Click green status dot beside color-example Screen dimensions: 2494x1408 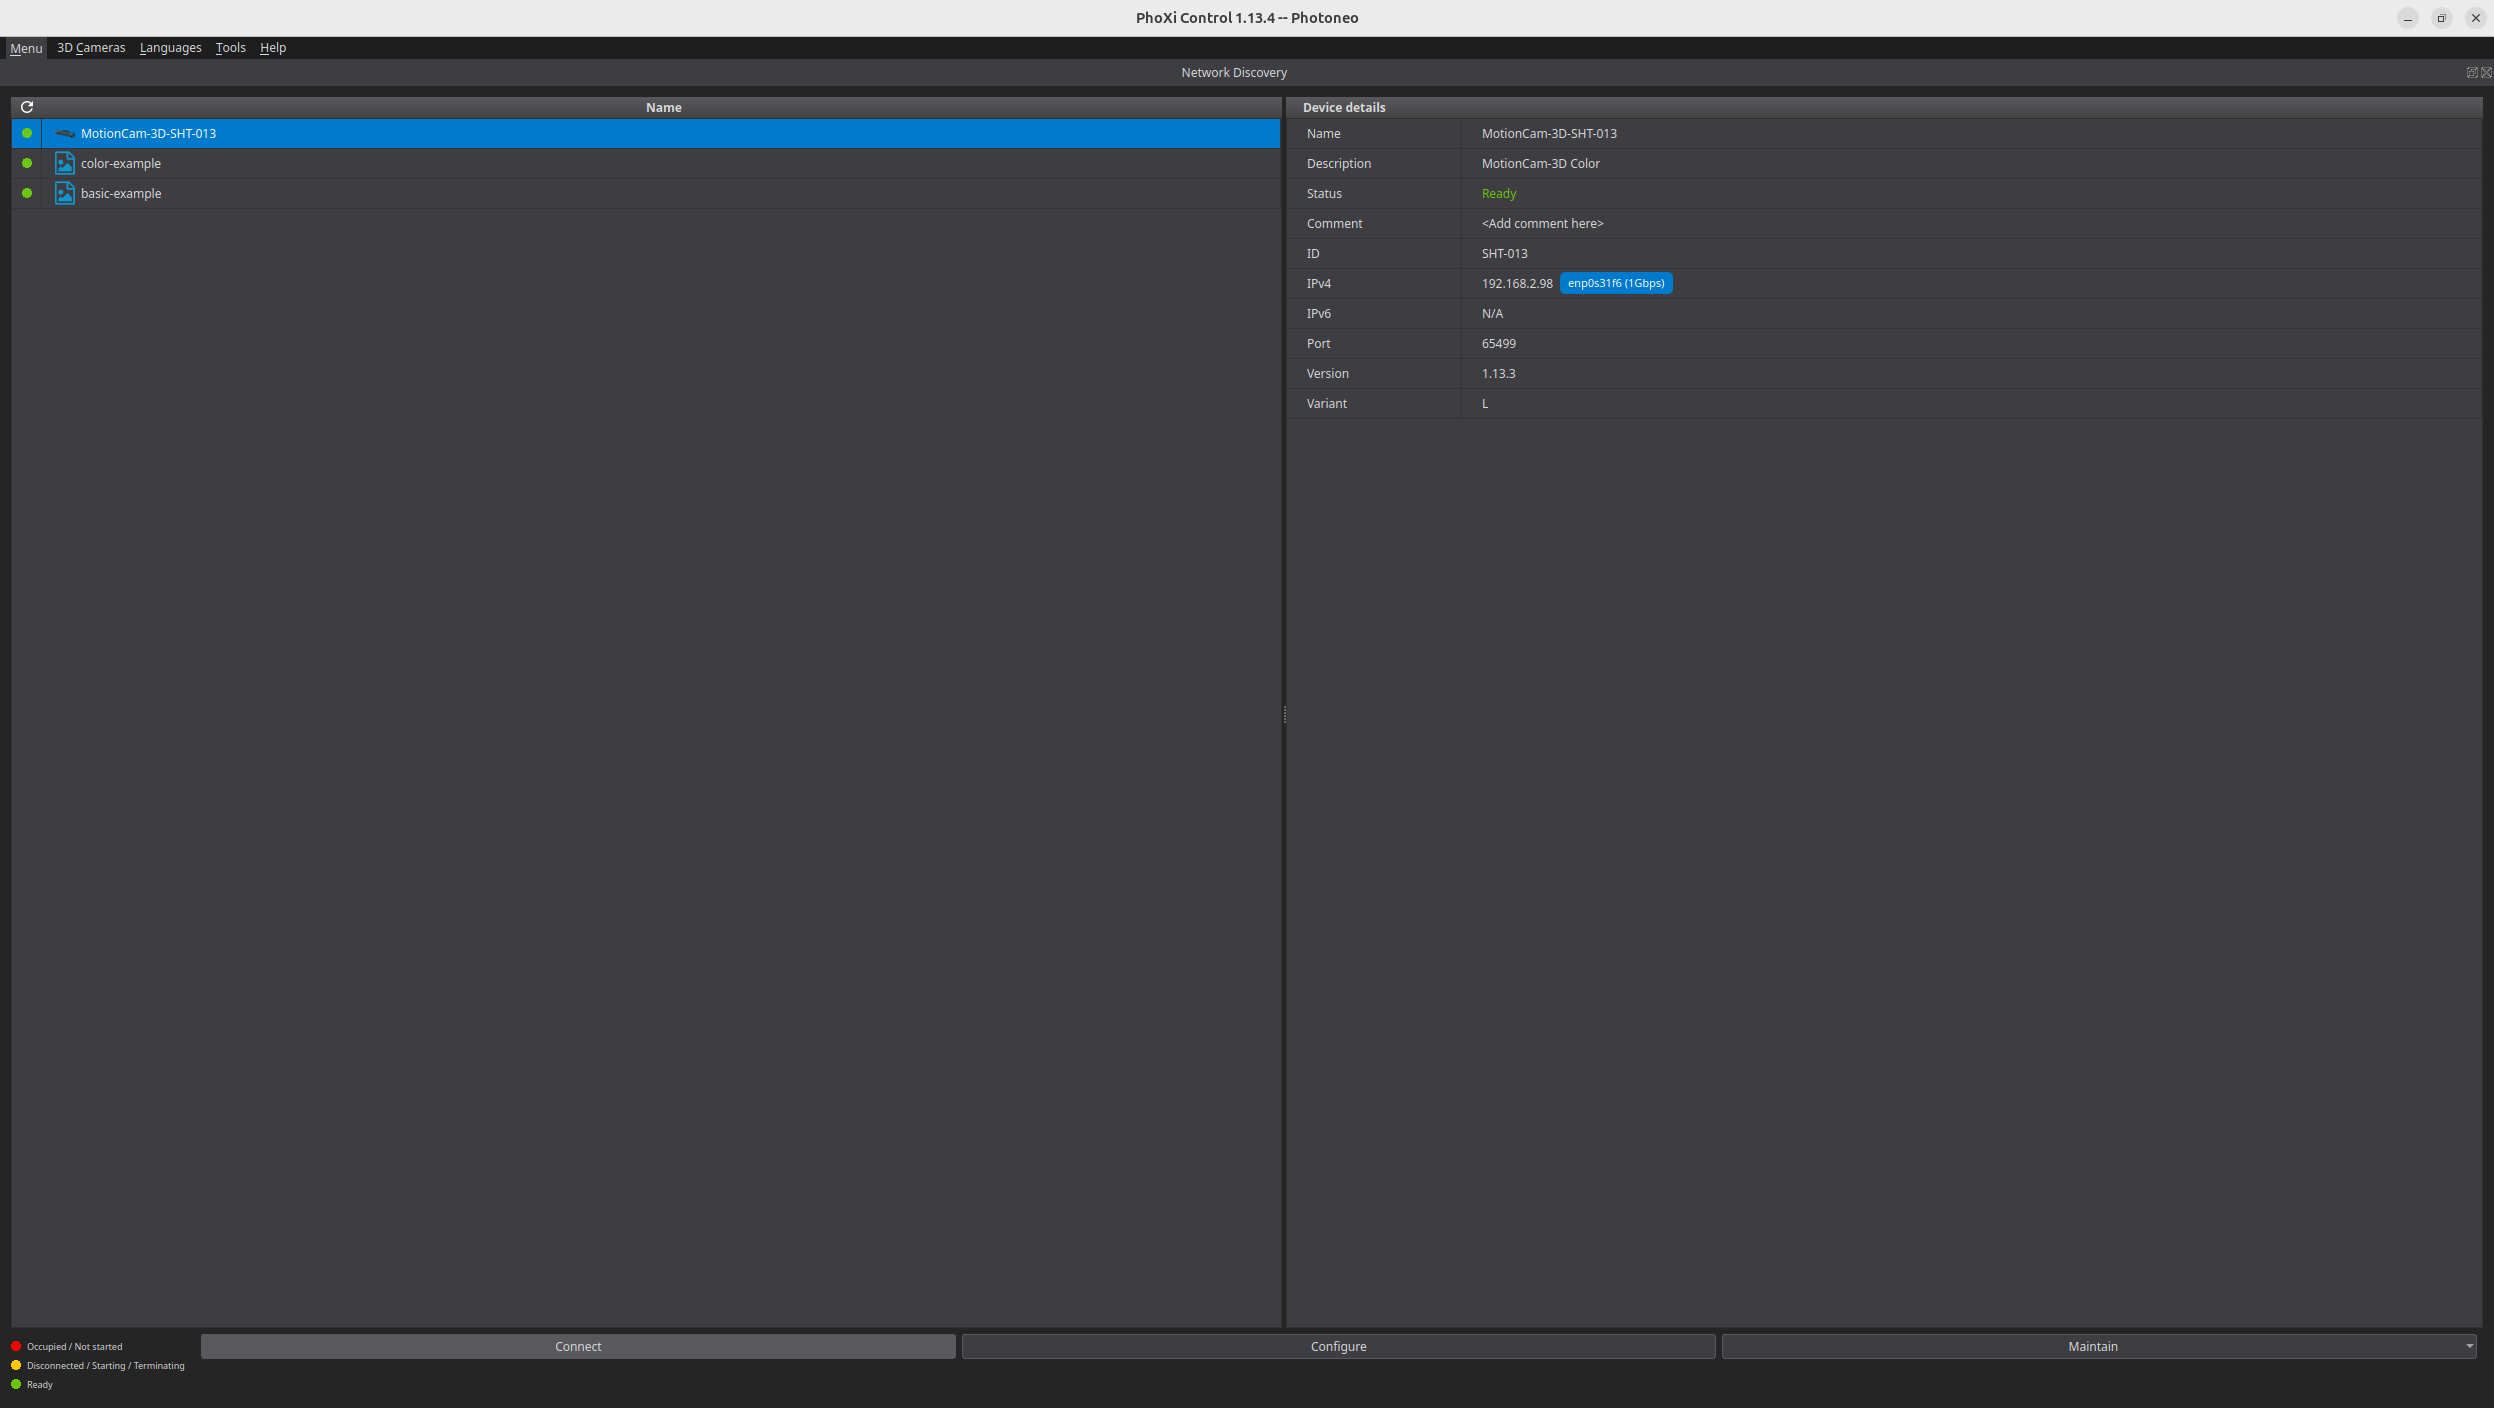click(27, 163)
